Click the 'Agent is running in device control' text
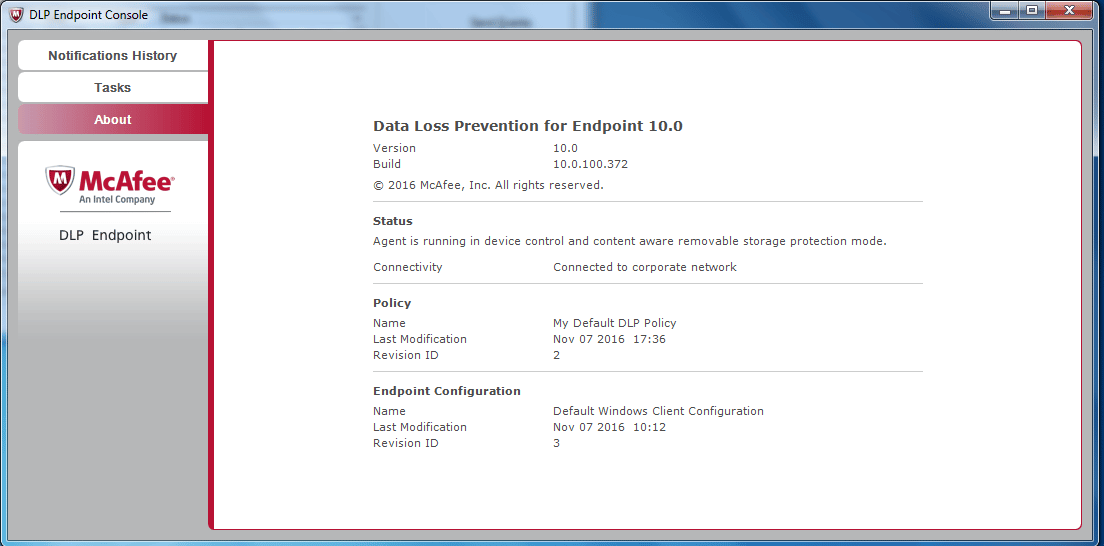The image size is (1104, 546). [629, 241]
